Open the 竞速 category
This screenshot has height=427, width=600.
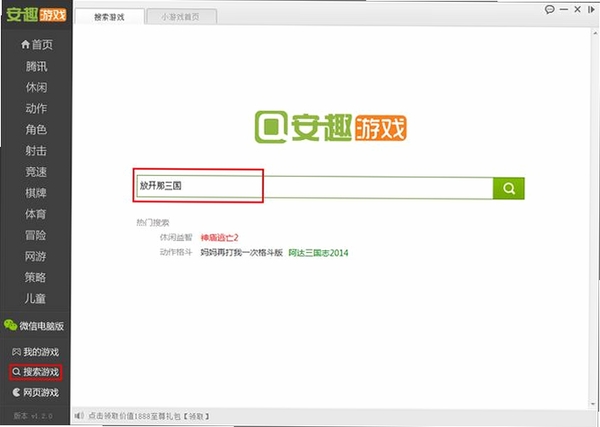point(36,171)
